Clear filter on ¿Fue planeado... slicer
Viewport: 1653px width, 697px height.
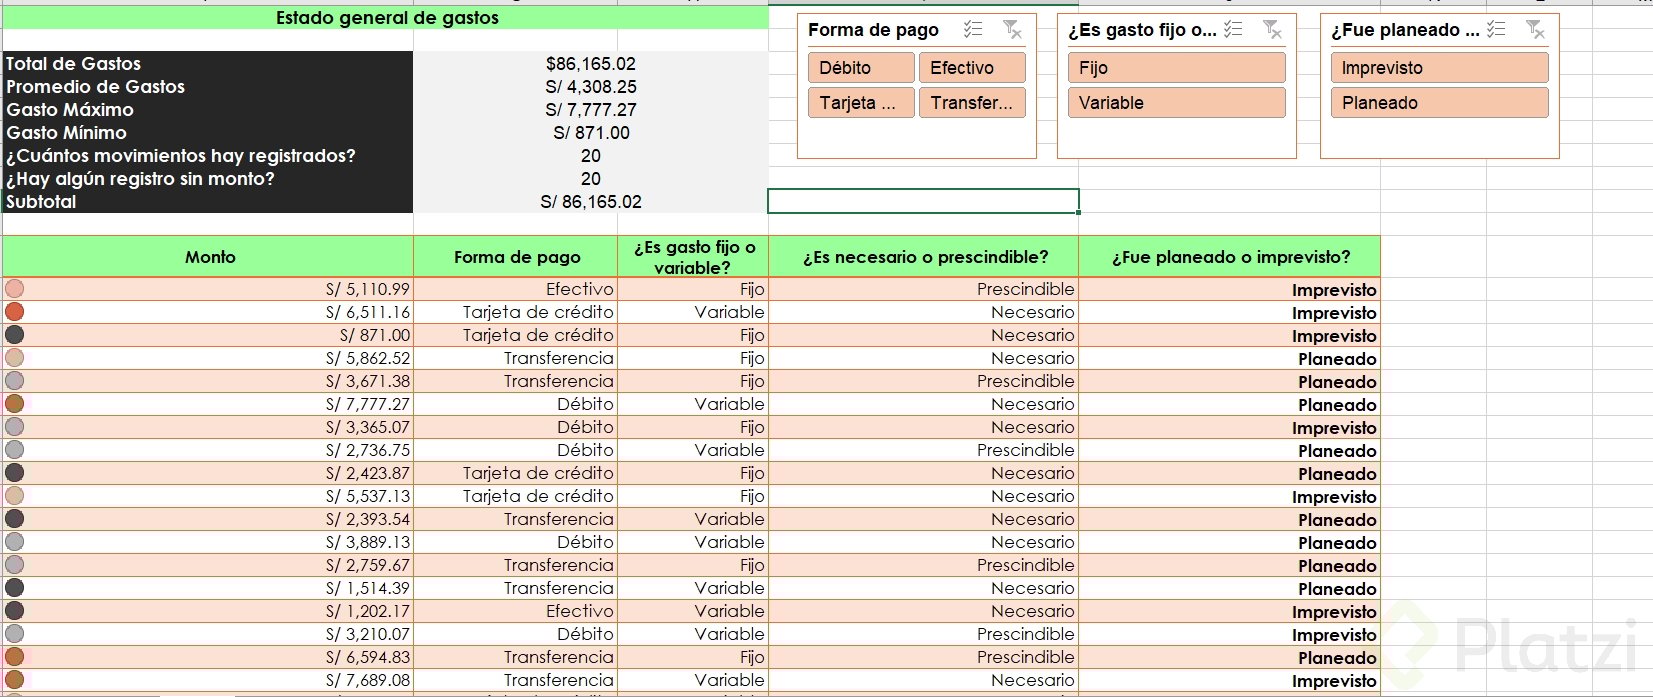(x=1535, y=30)
